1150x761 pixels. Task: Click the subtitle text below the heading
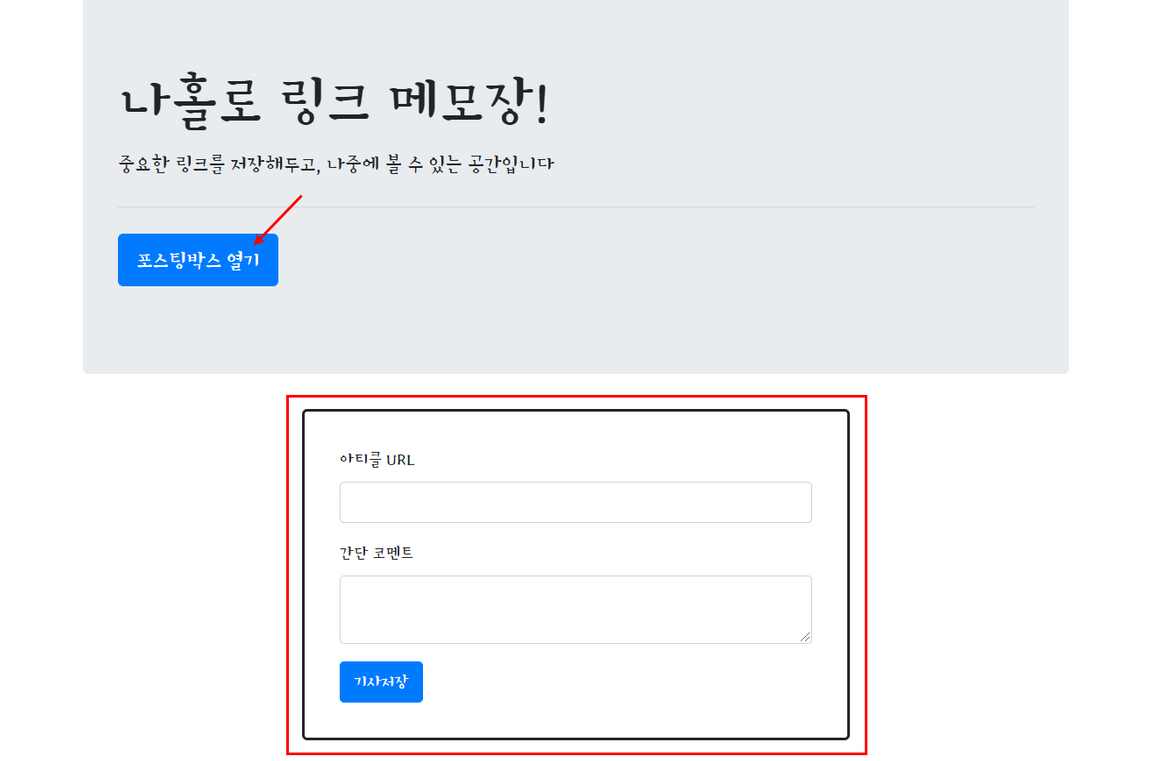(x=337, y=163)
